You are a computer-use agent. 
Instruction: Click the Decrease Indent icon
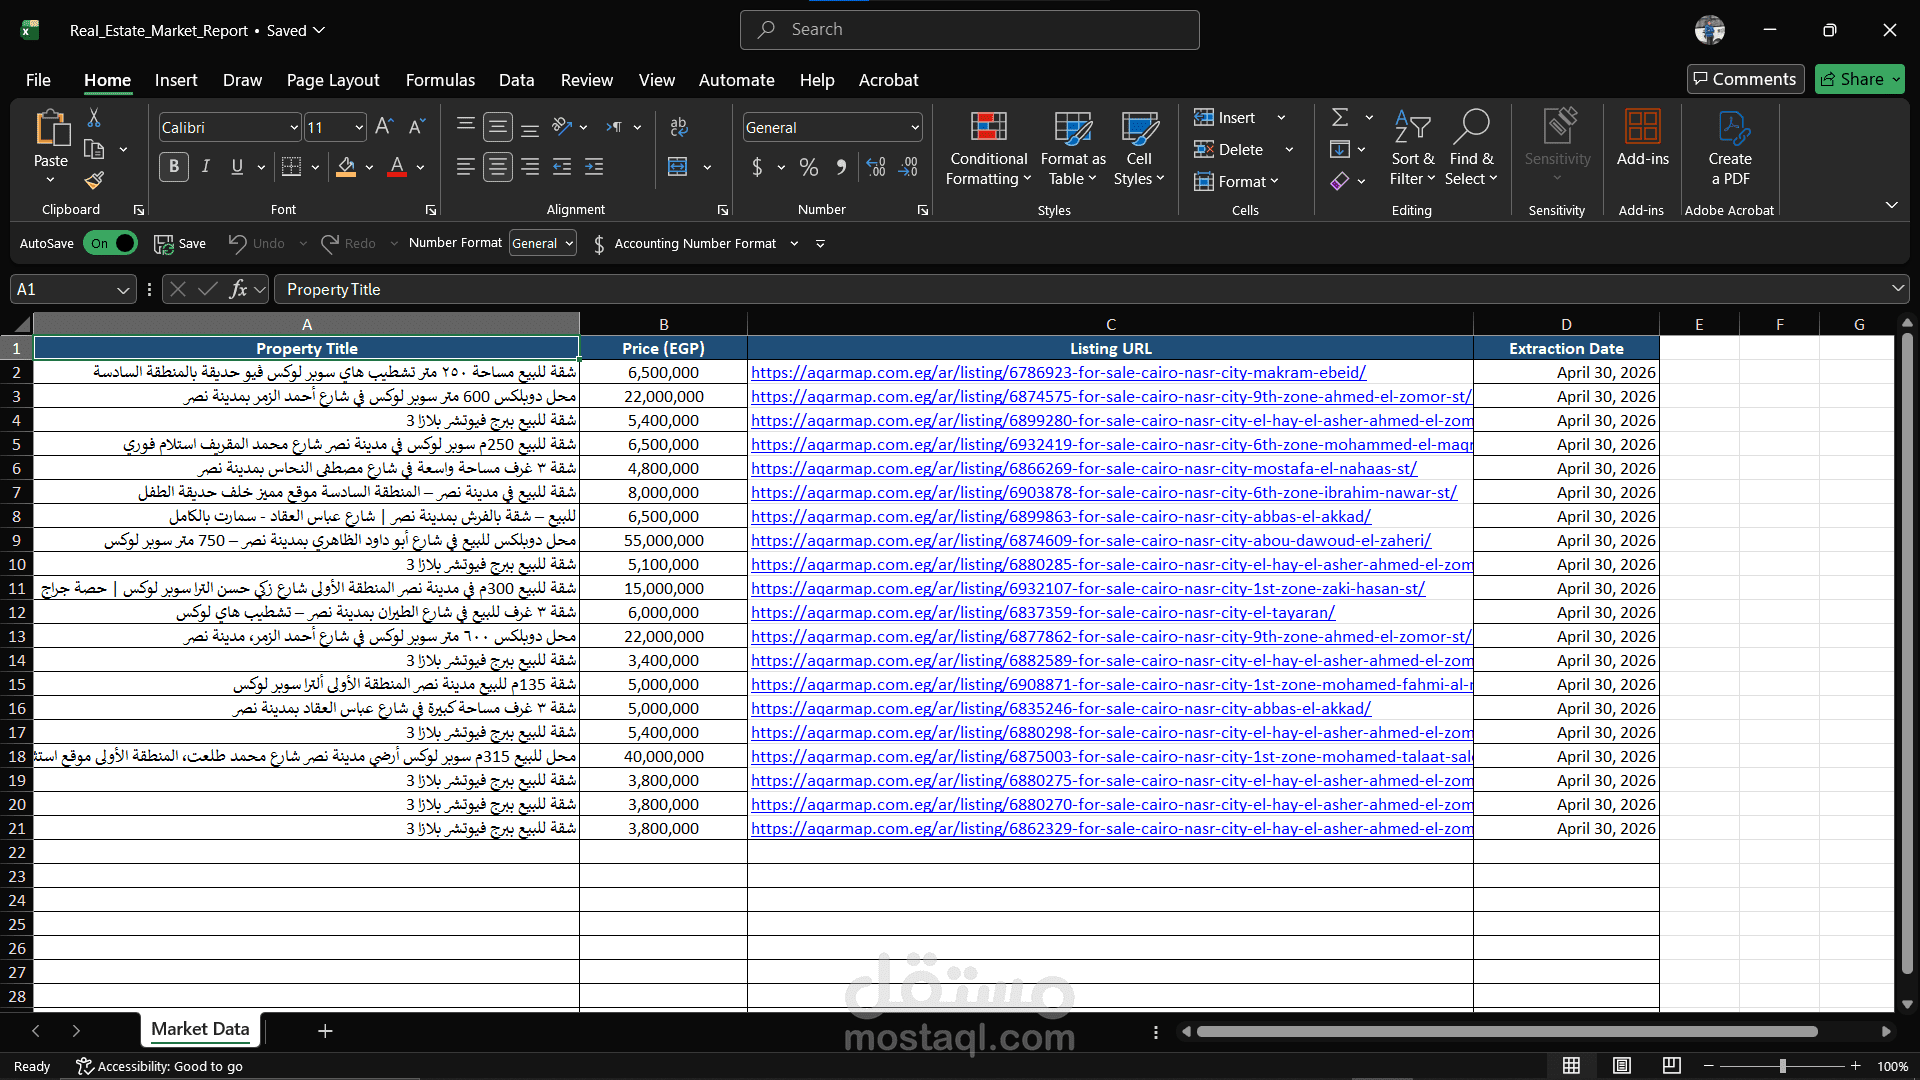[562, 167]
